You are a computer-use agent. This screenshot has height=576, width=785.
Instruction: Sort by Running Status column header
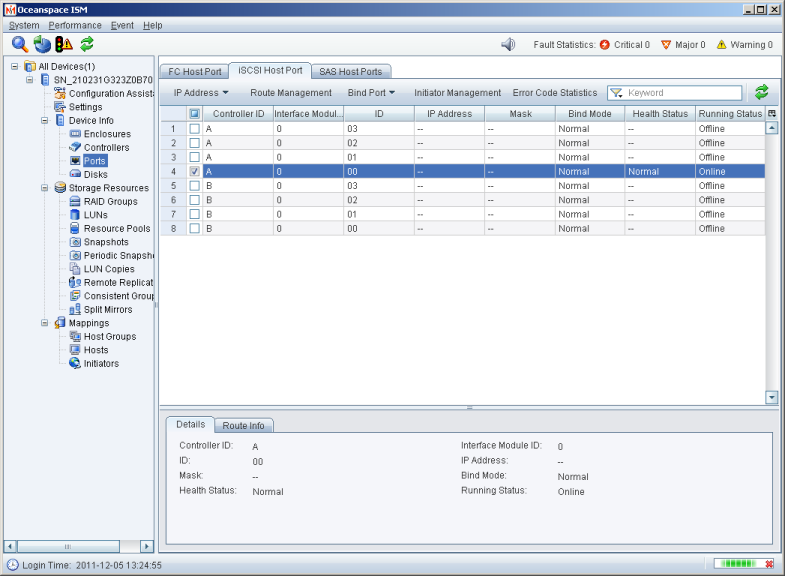tap(730, 114)
